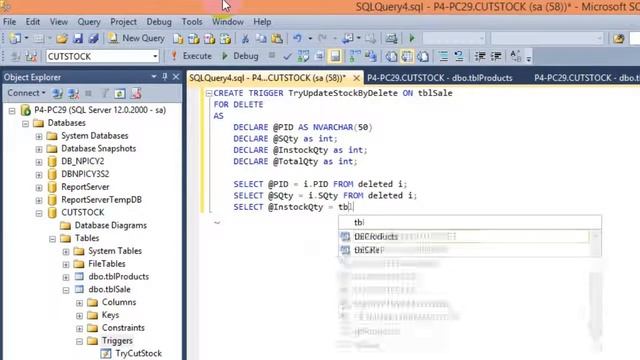
Task: Click Object Explorer connect server icon
Action: [58, 93]
